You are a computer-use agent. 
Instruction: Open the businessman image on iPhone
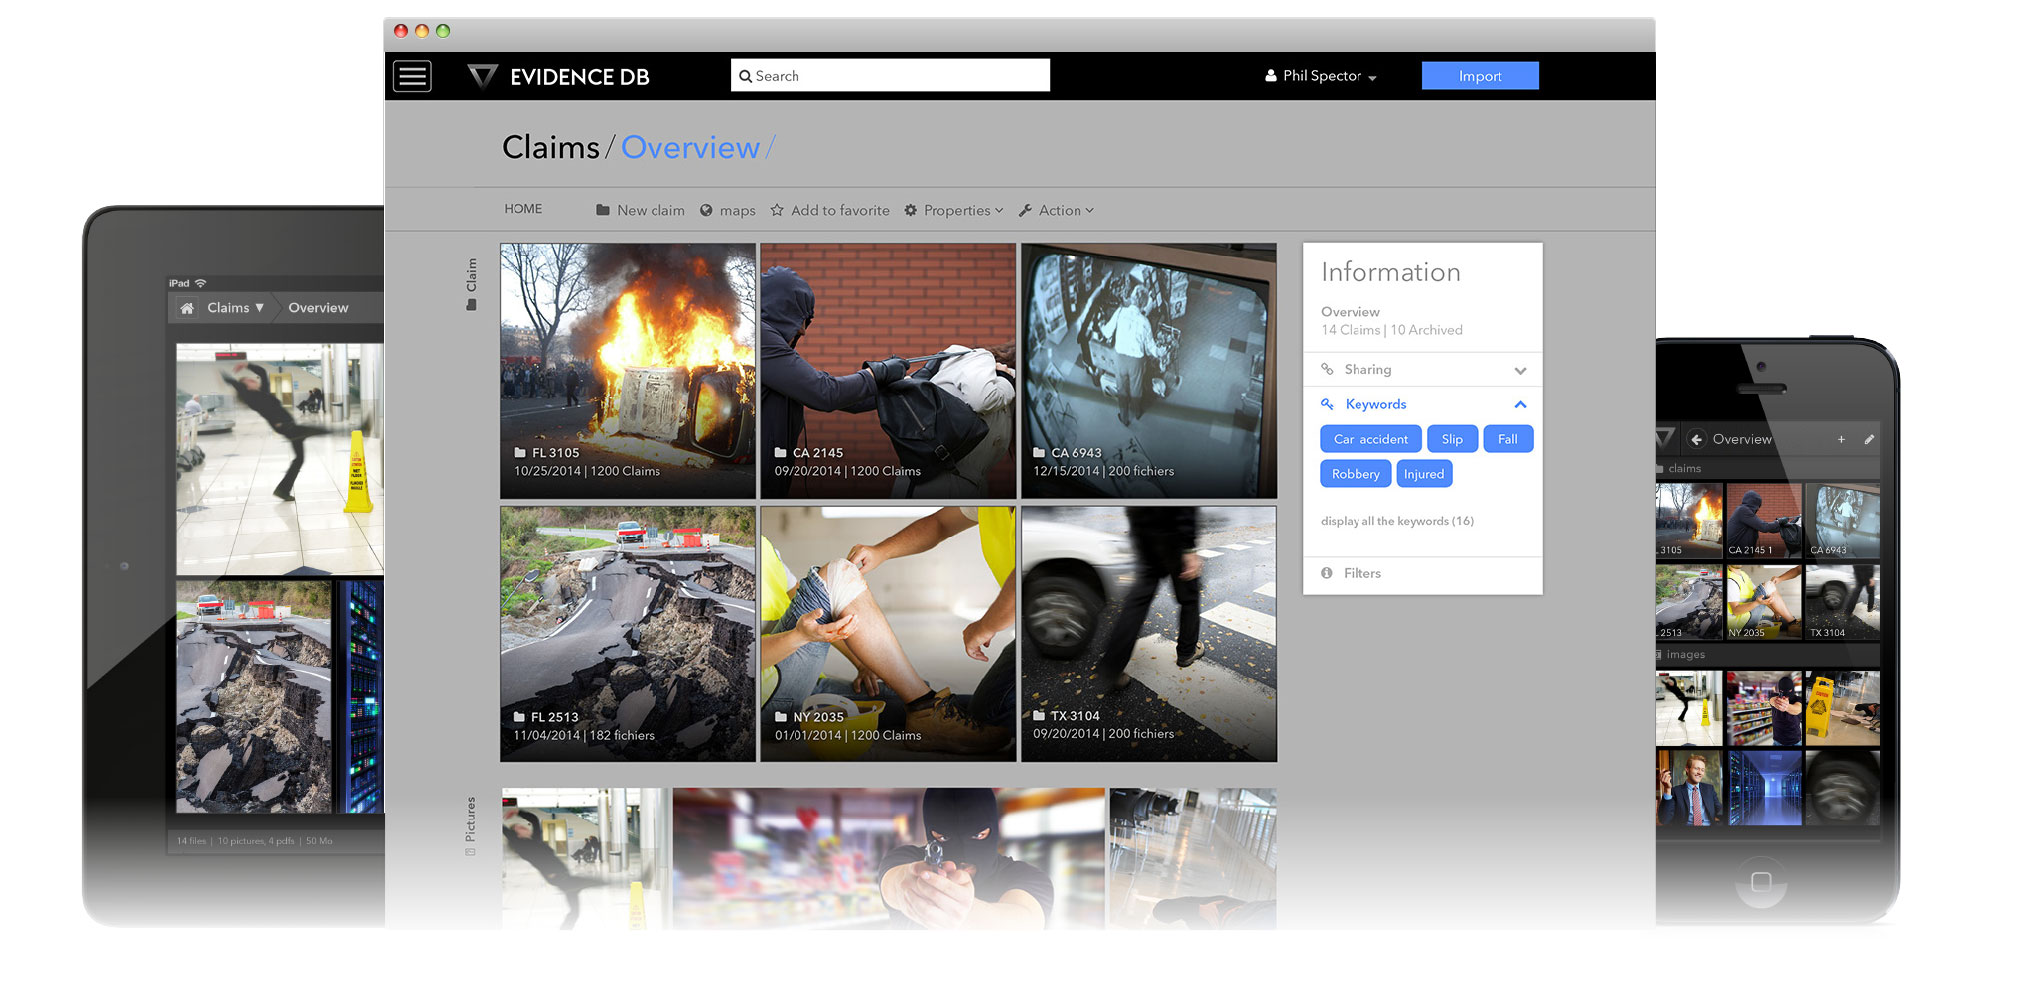point(1689,788)
